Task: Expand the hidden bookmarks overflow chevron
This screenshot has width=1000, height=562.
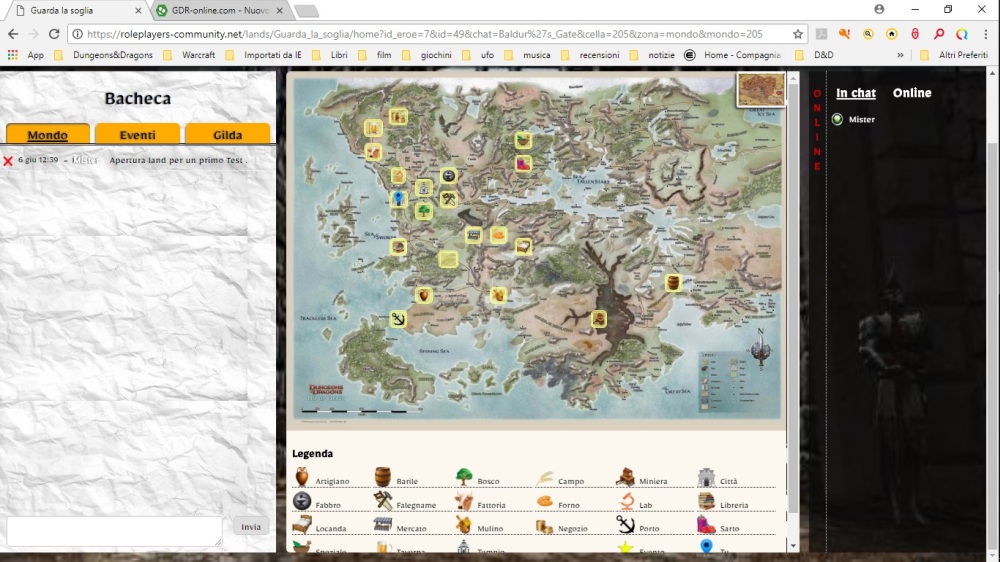Action: (900, 55)
